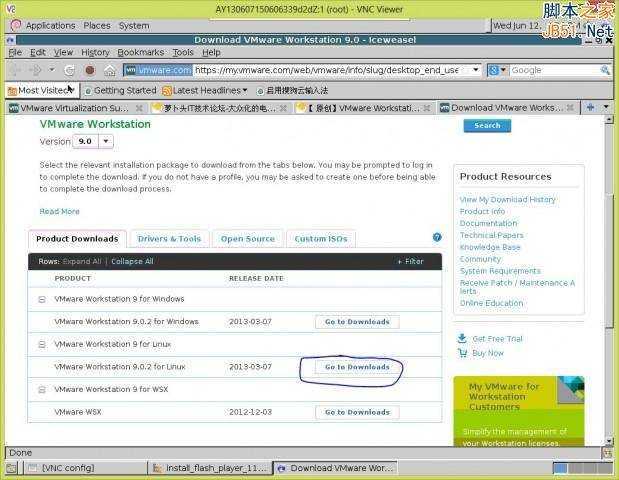Click the Buy Now cart icon
Viewport: 619px width, 480px height.
(x=462, y=352)
